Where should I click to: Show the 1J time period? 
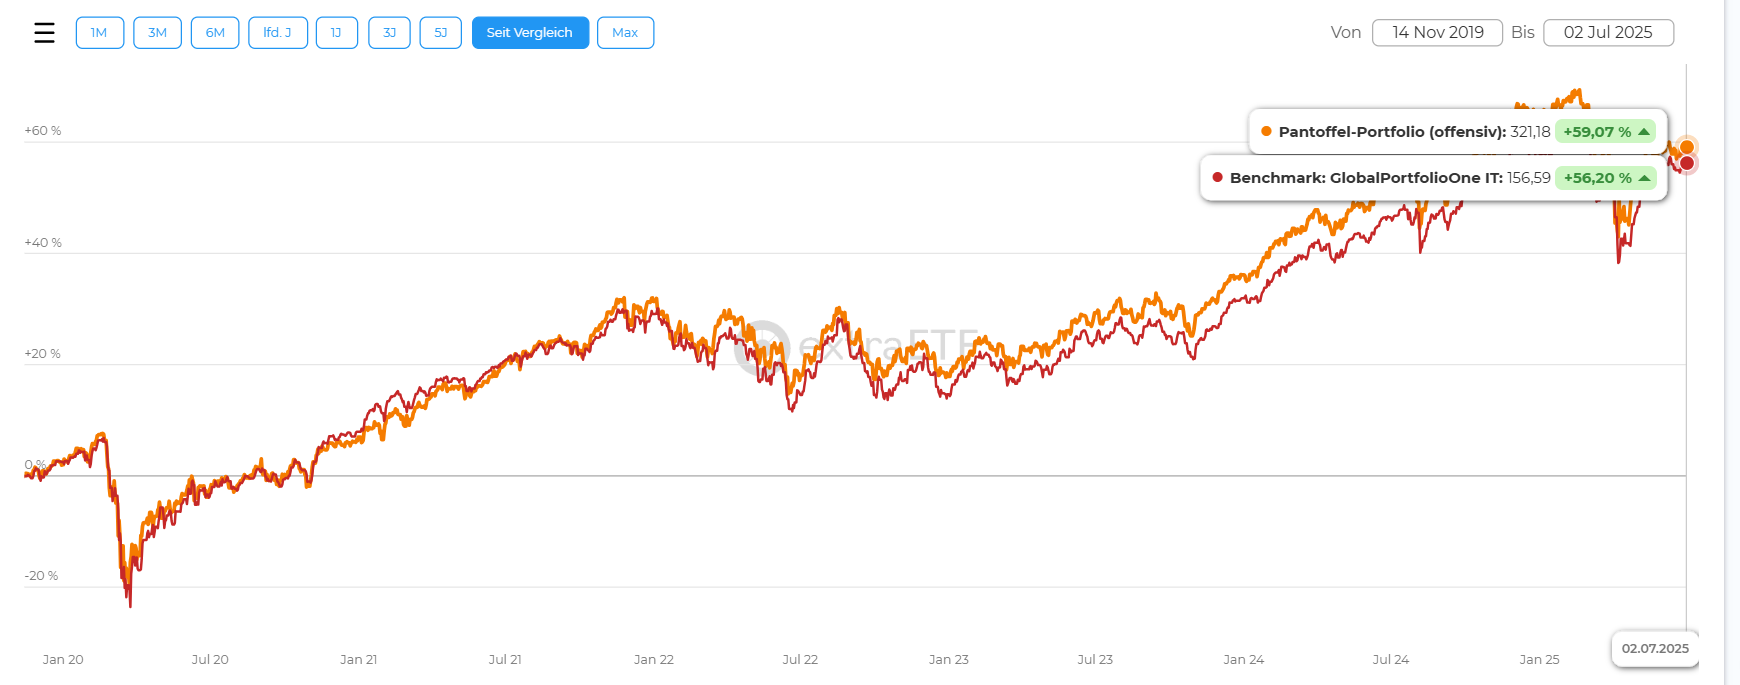tap(336, 33)
